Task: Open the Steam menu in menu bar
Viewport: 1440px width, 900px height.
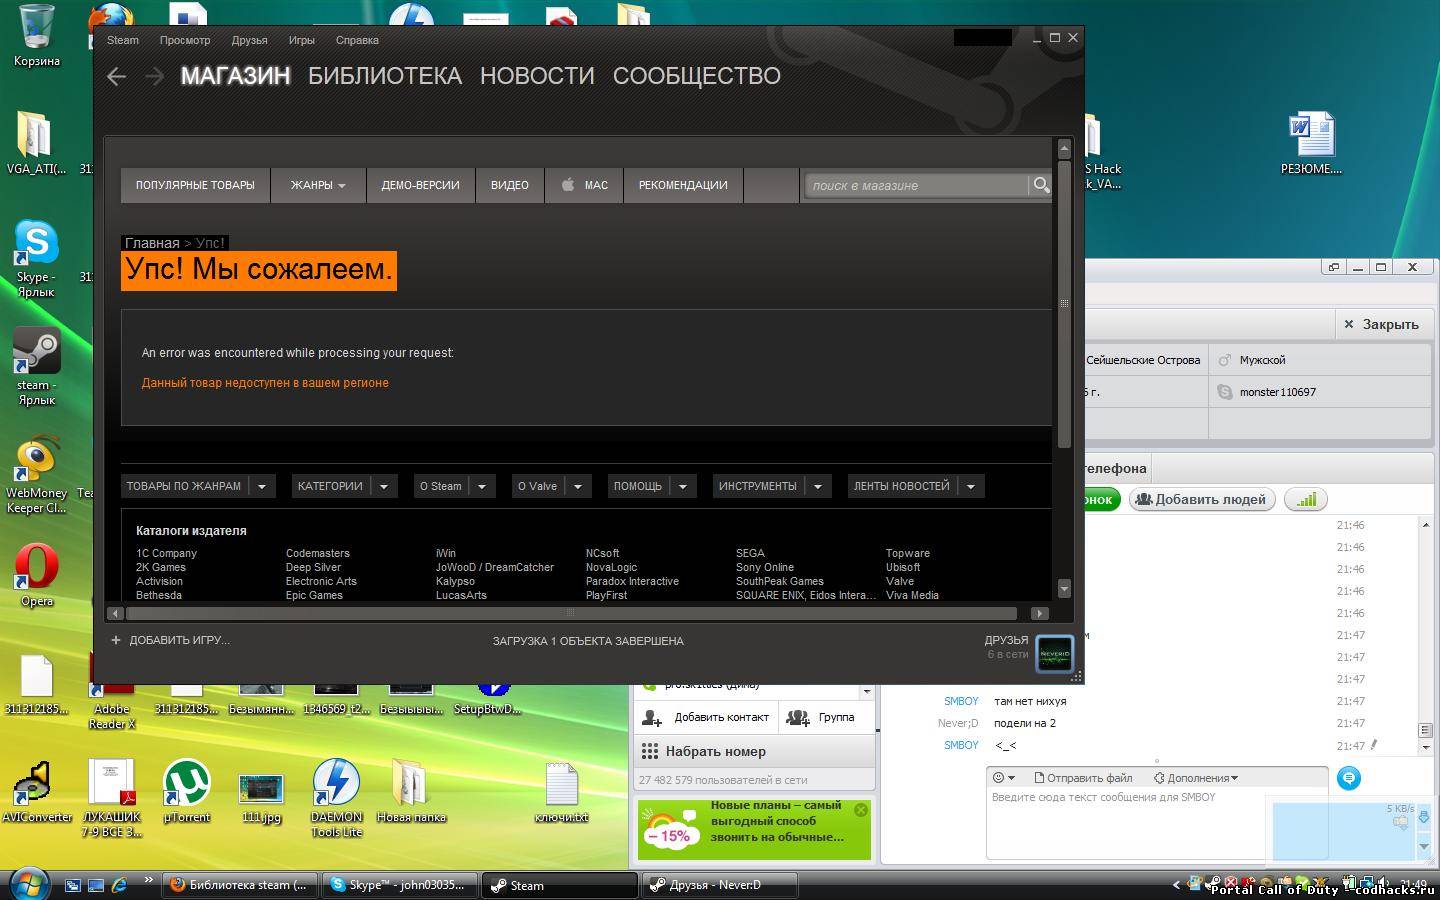Action: tap(123, 40)
